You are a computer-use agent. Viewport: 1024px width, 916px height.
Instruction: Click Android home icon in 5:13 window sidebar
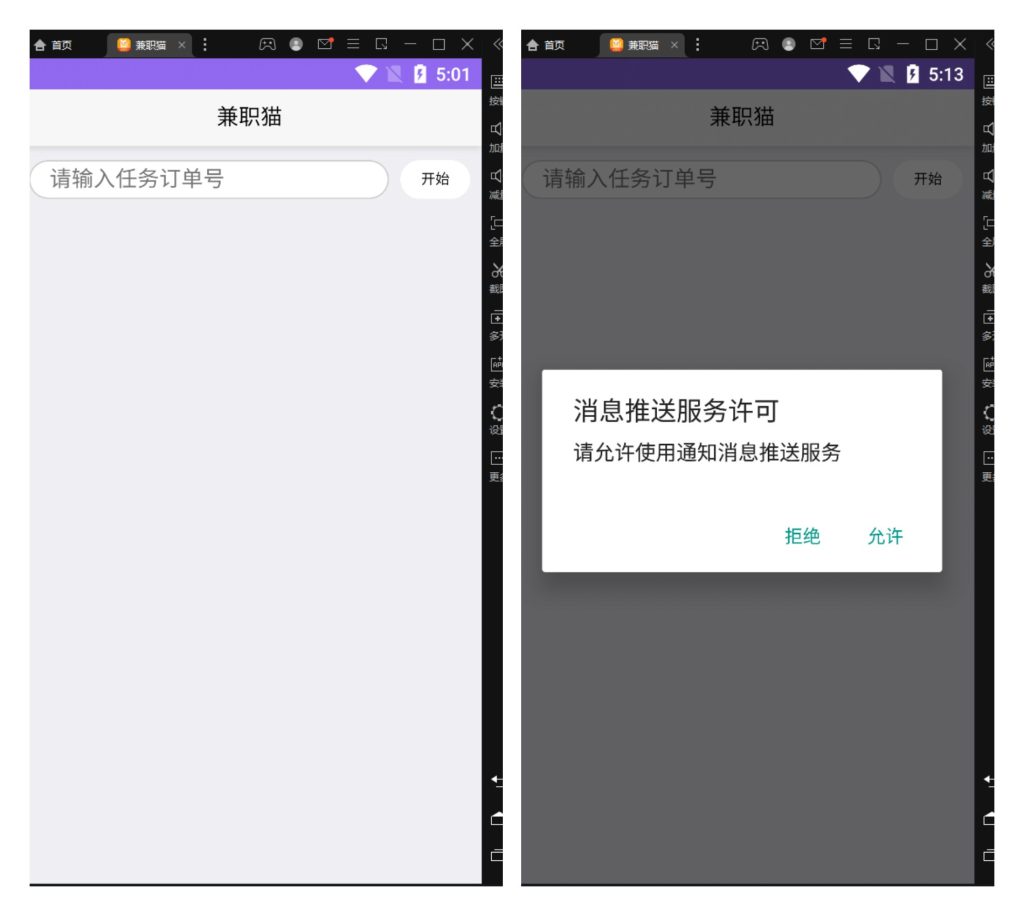989,818
